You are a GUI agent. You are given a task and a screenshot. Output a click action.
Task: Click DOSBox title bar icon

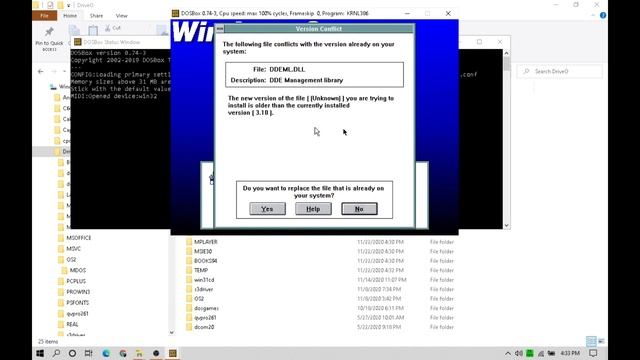pos(175,13)
